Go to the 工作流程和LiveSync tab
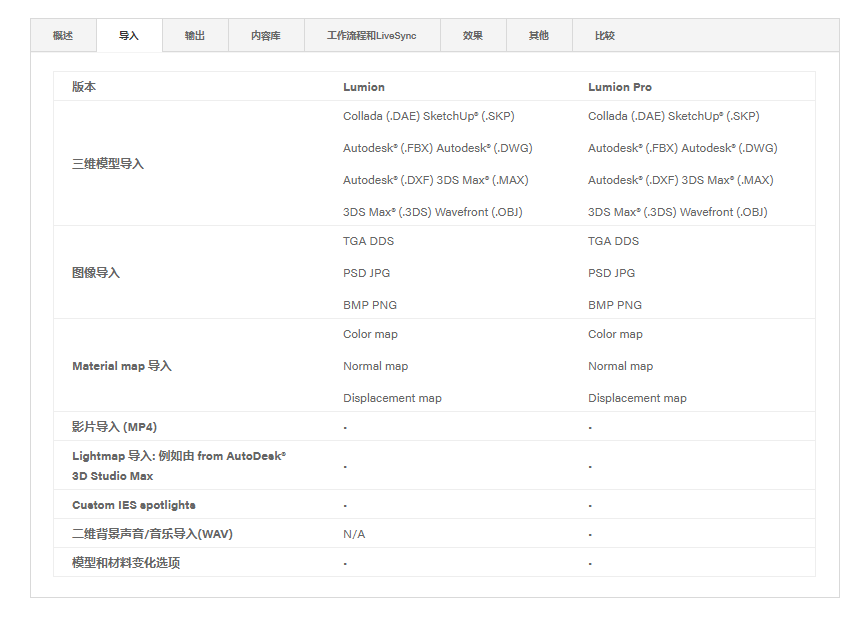This screenshot has height=622, width=867. (371, 36)
